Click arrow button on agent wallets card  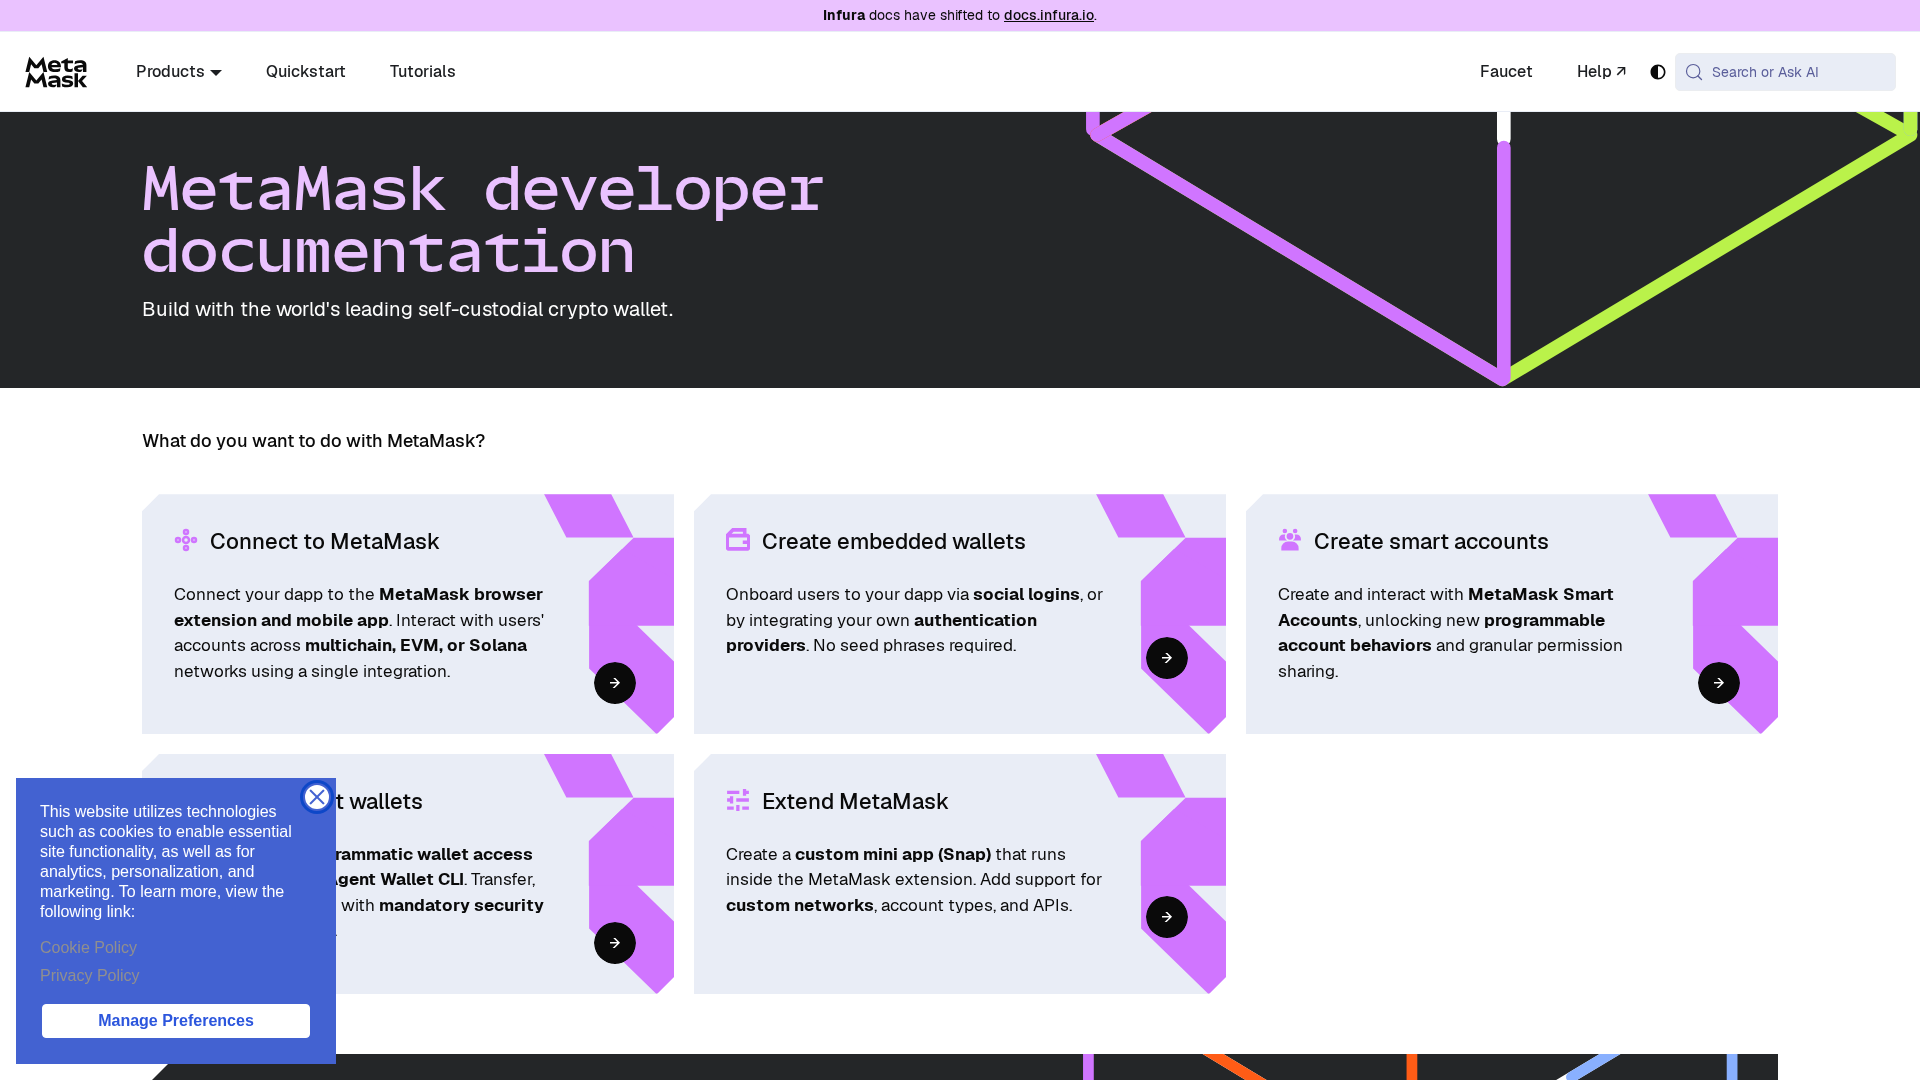[615, 943]
